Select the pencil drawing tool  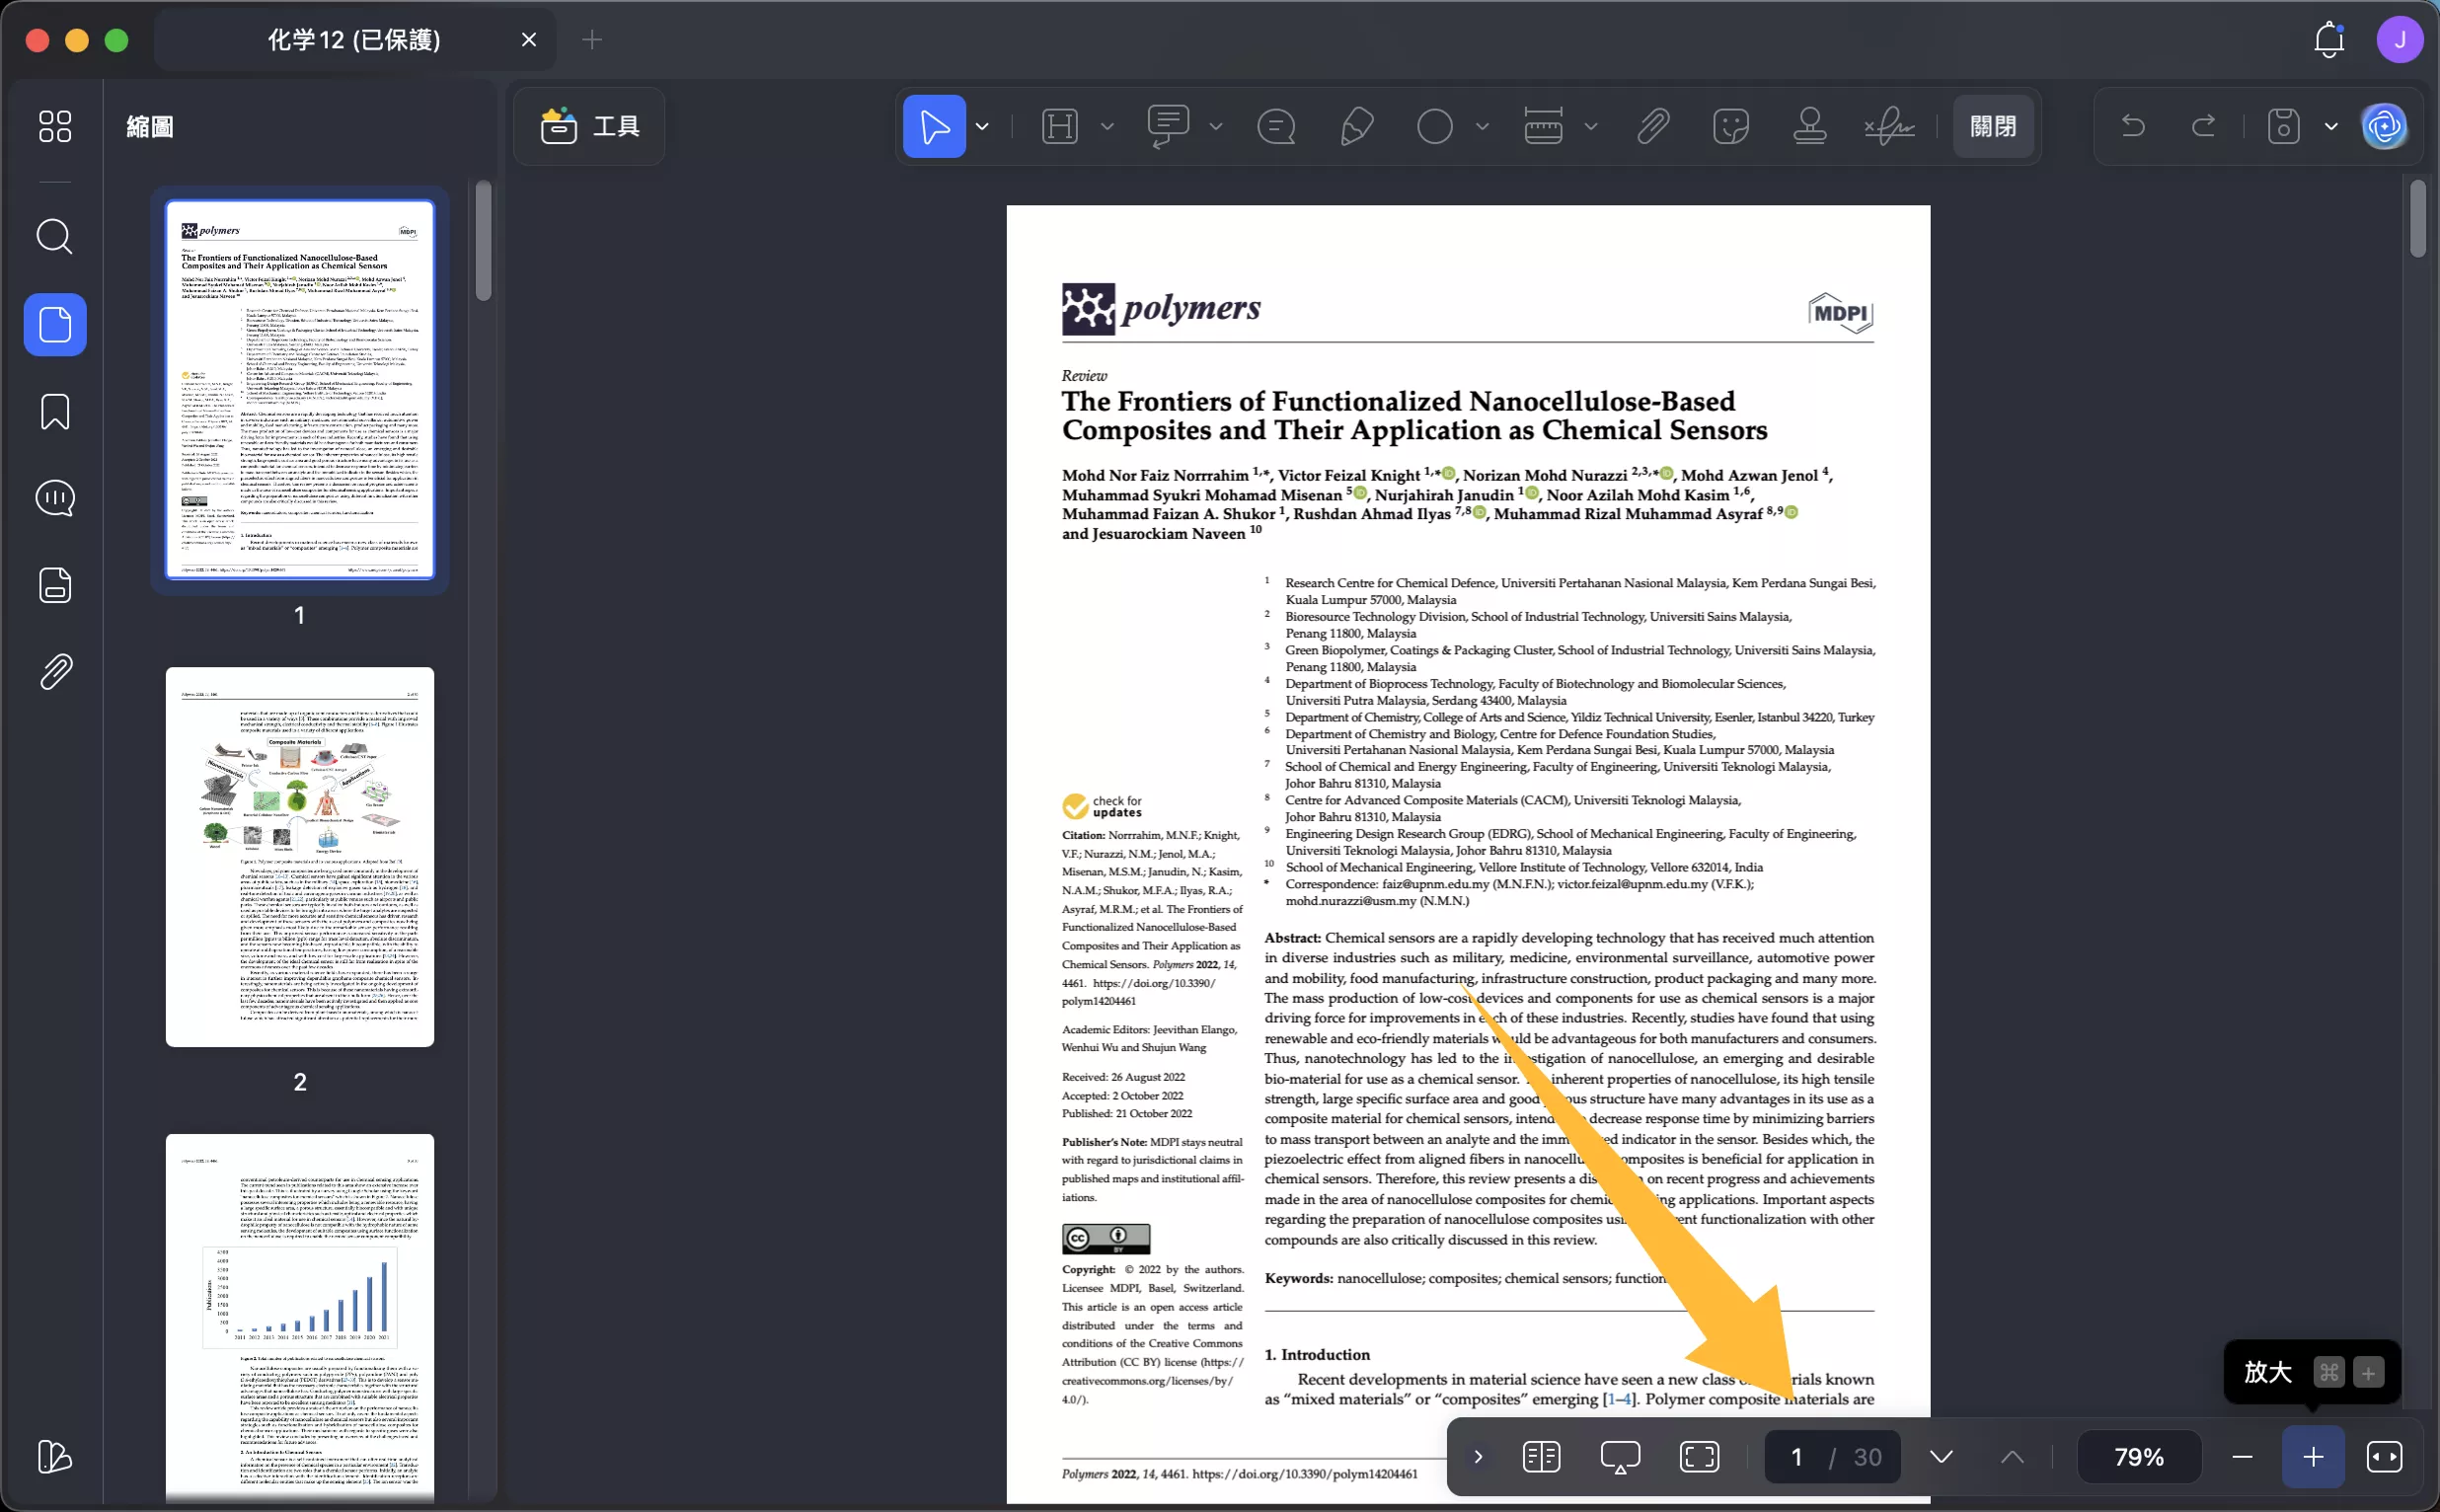pyautogui.click(x=1356, y=127)
